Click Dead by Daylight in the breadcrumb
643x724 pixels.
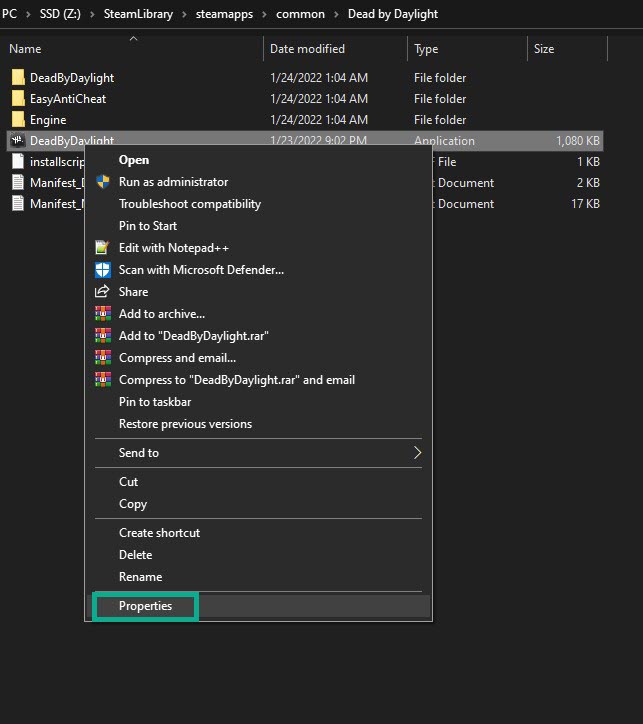pyautogui.click(x=393, y=14)
